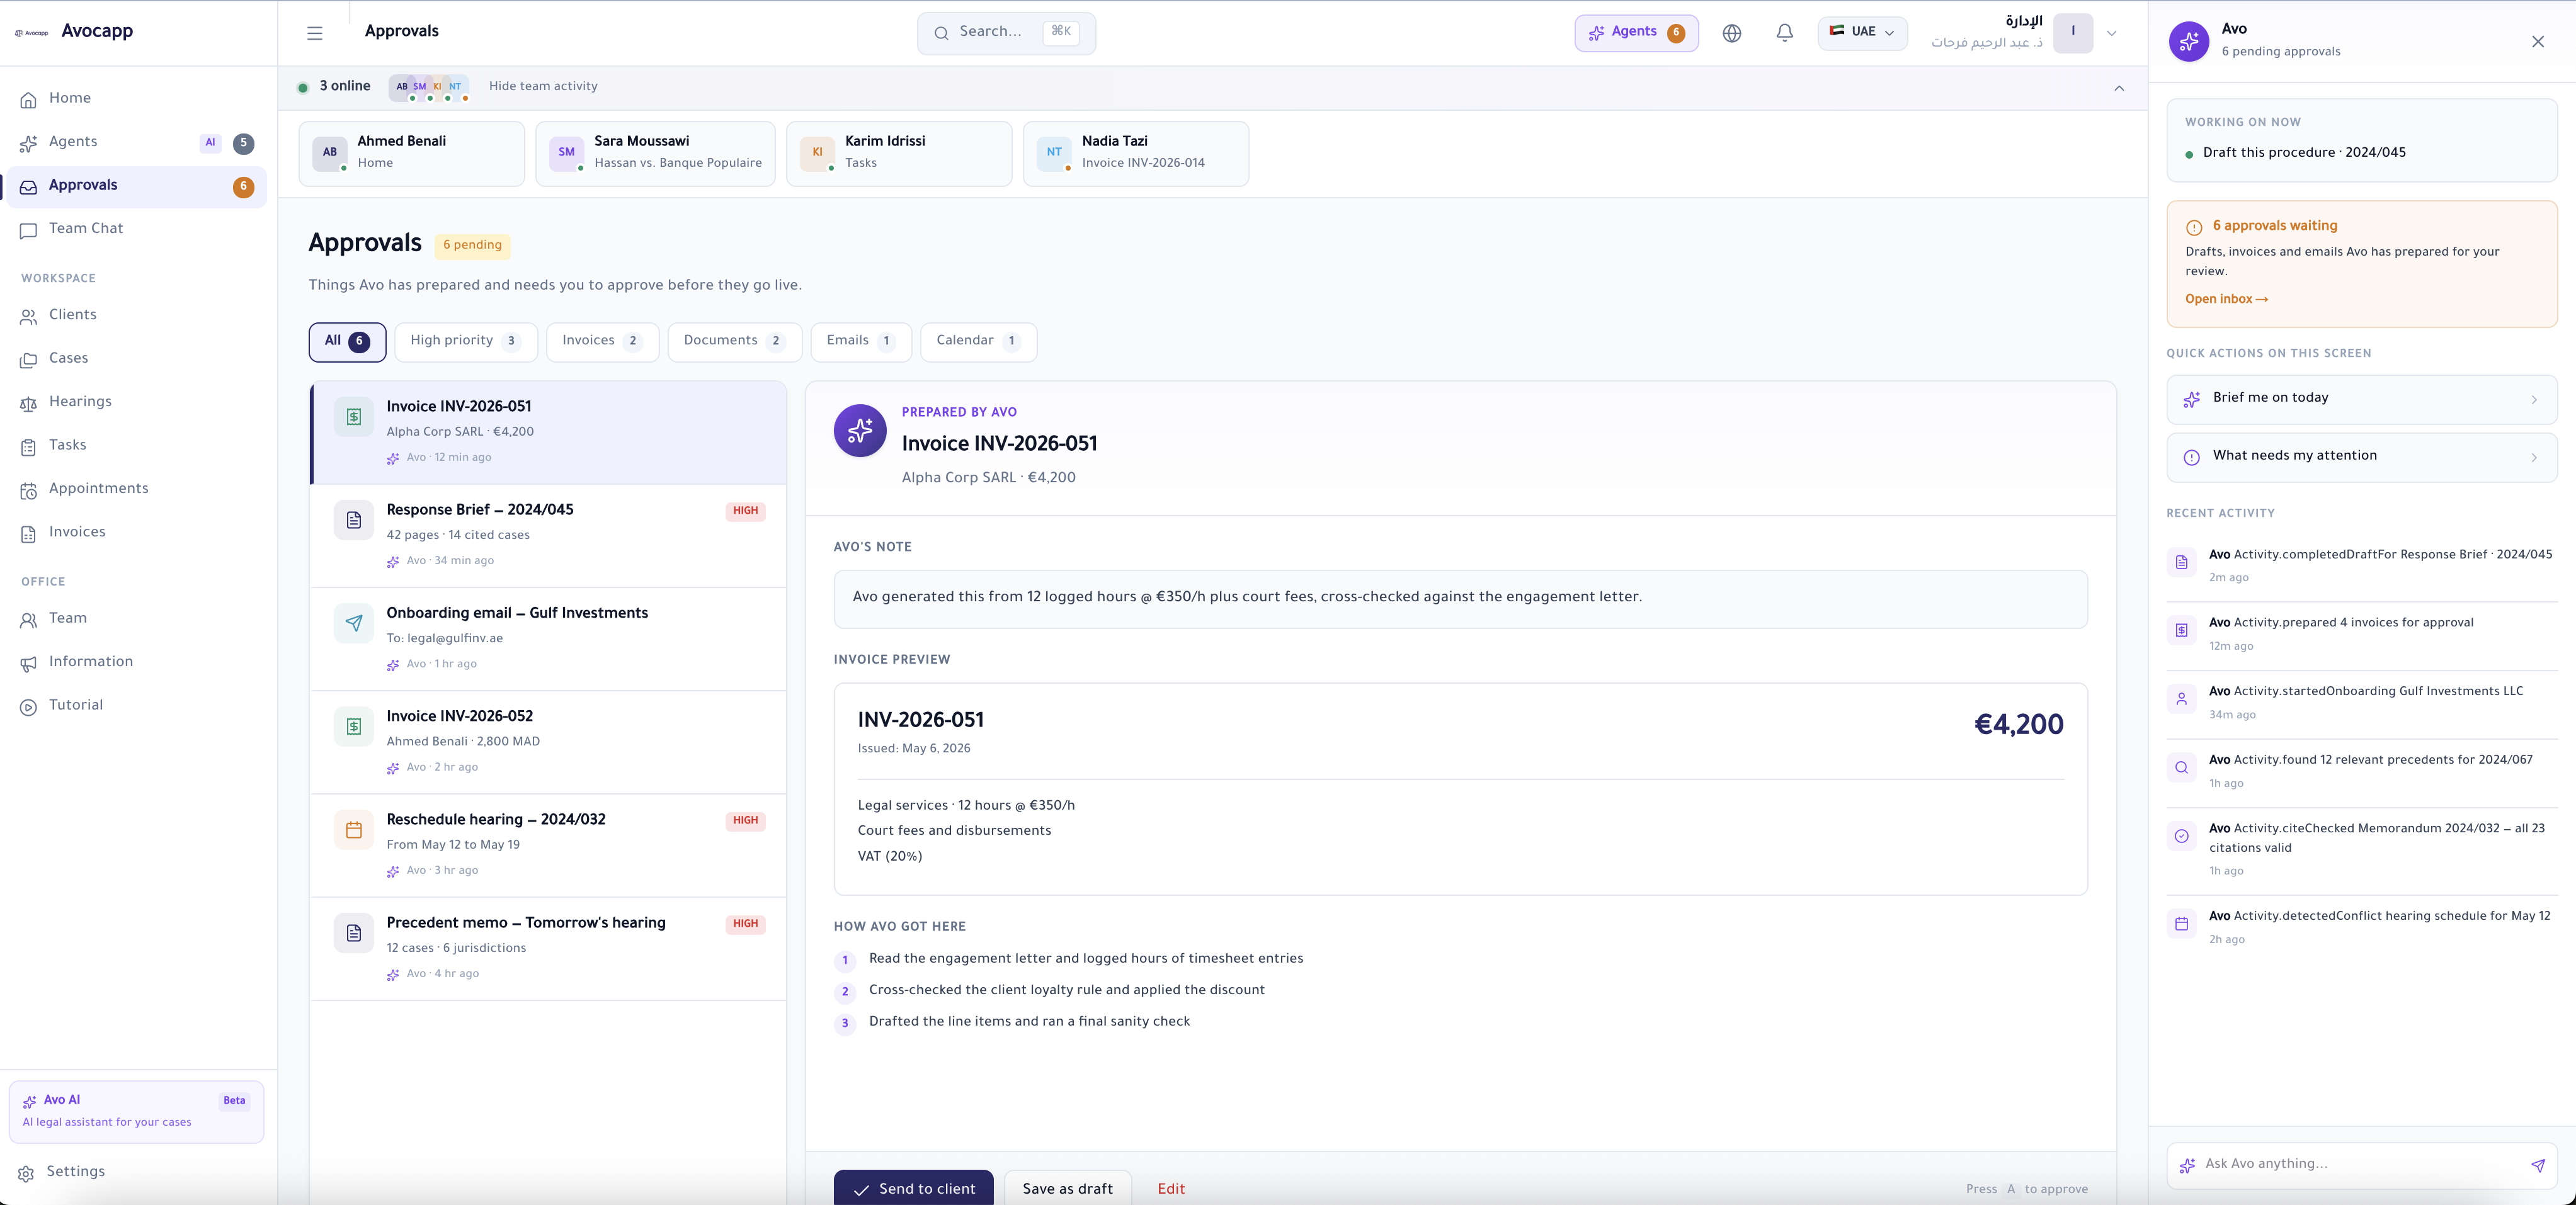Click the Avo sparkle avatar in panel header
This screenshot has width=2576, height=1205.
(2189, 41)
